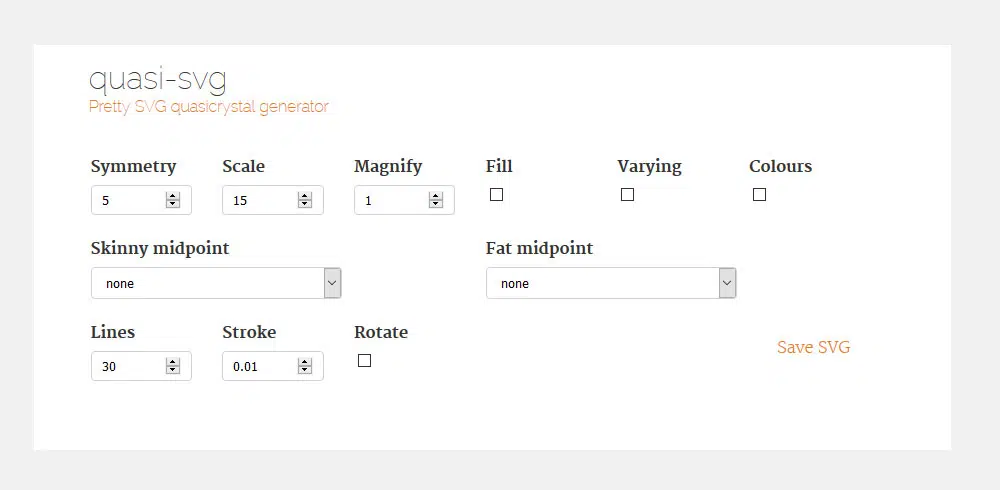Decrement the Scale spinner down arrow
Viewport: 1000px width, 490px height.
coord(304,204)
